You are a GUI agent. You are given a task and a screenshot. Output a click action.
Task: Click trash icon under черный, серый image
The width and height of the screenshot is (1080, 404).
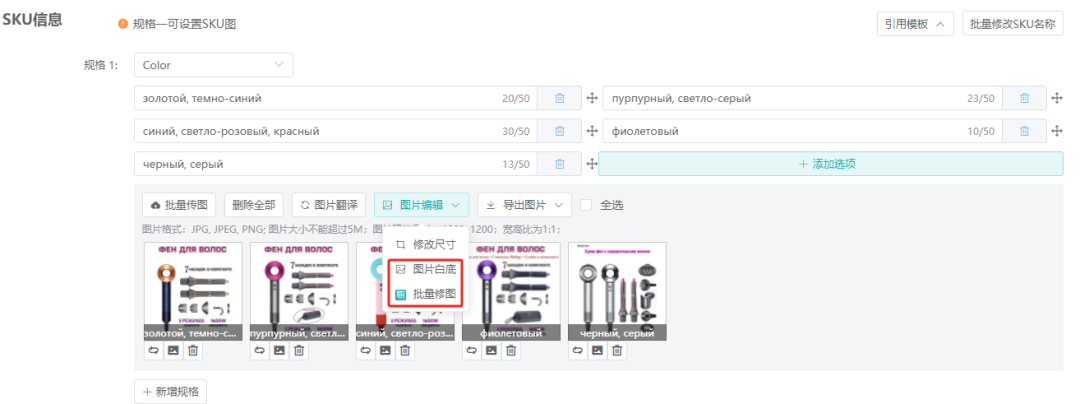click(617, 350)
